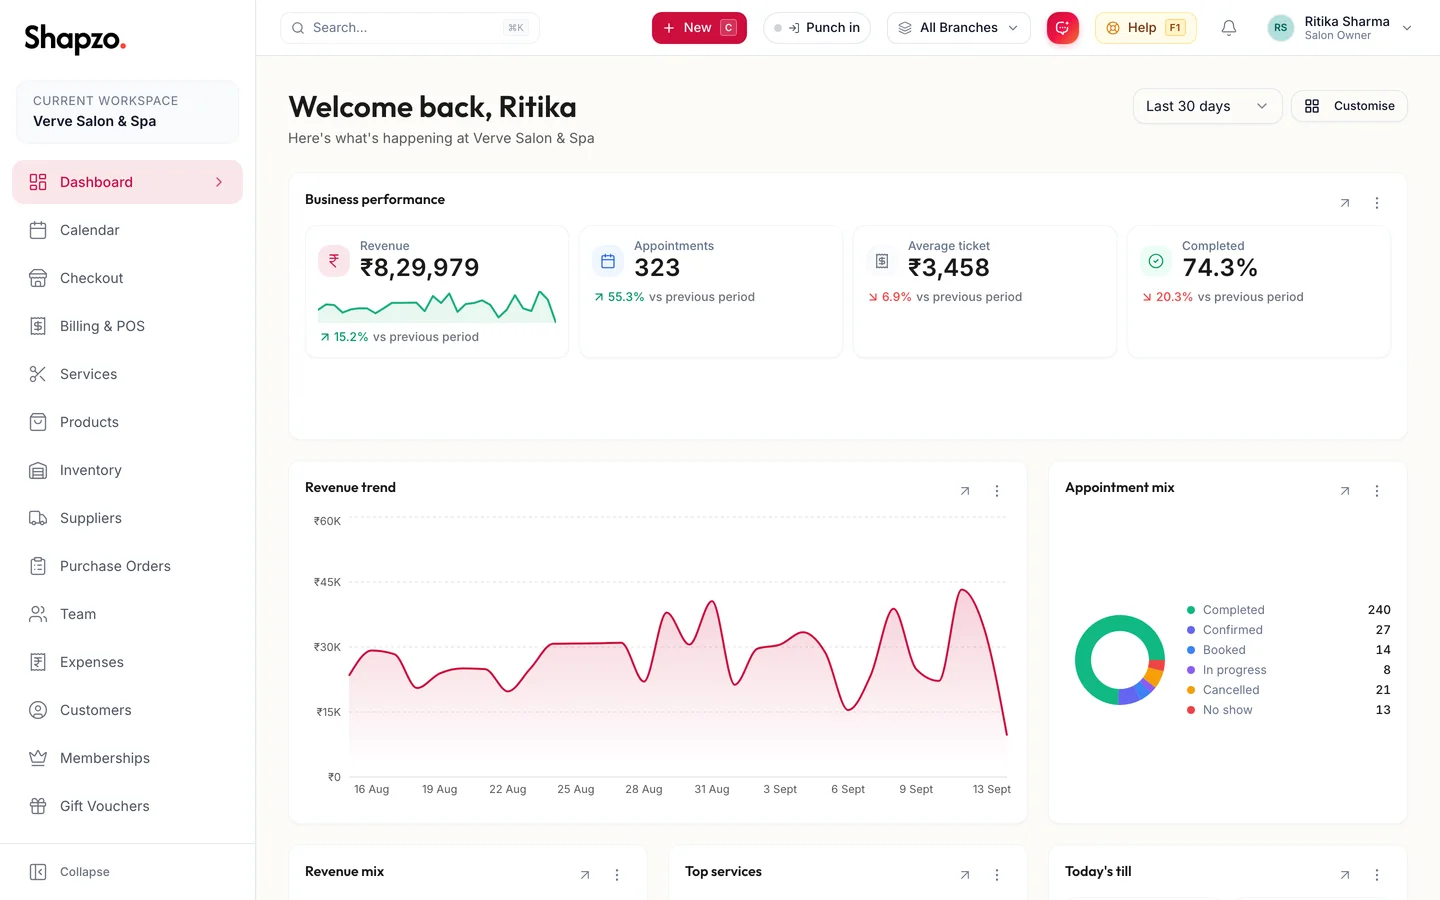
Task: Click the Average ticket receipt icon
Action: (x=882, y=261)
